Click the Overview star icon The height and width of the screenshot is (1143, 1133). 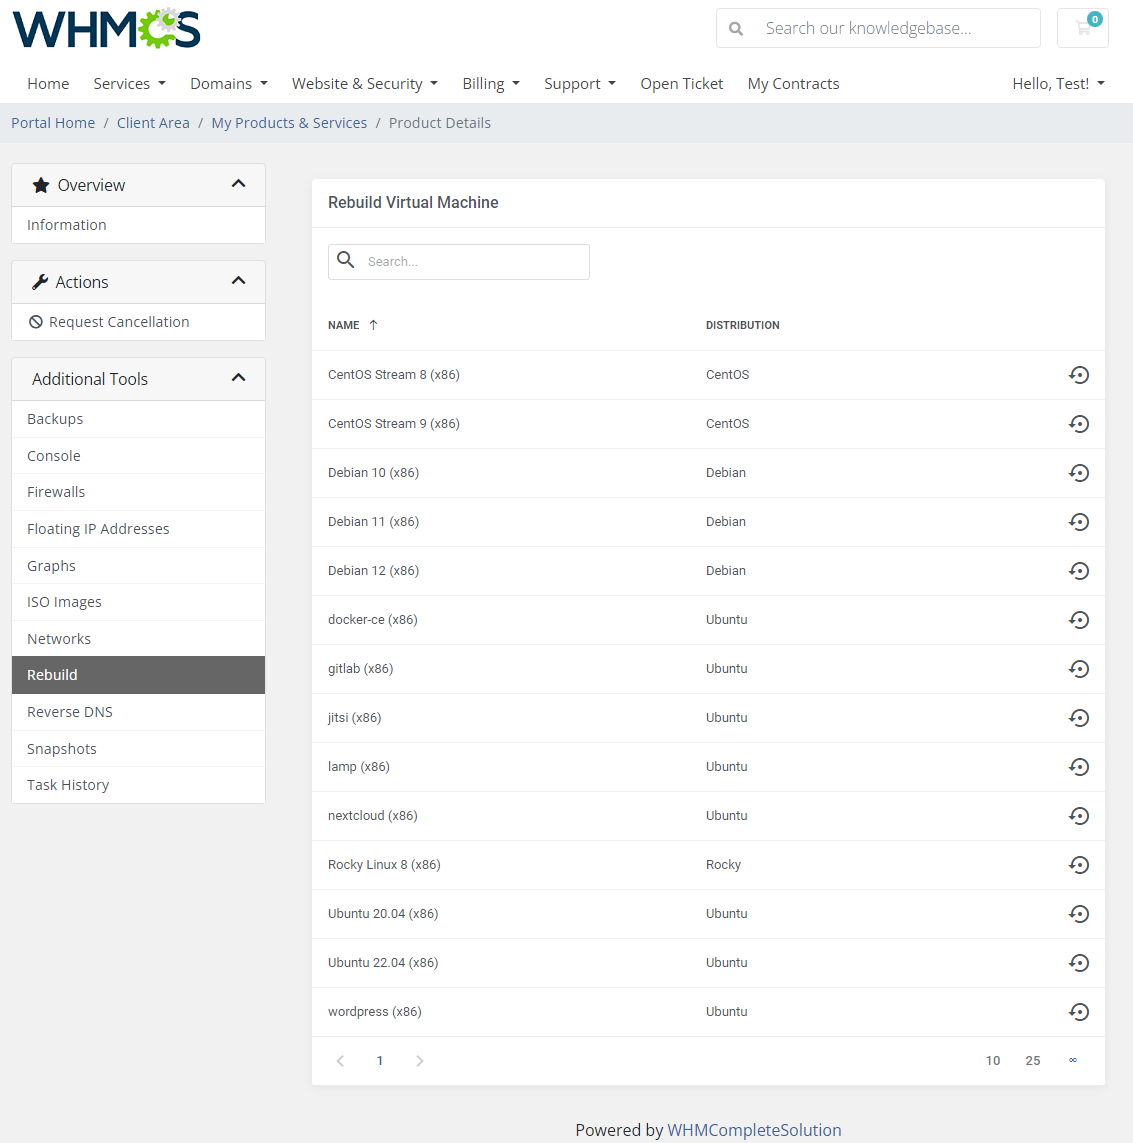[x=40, y=184]
